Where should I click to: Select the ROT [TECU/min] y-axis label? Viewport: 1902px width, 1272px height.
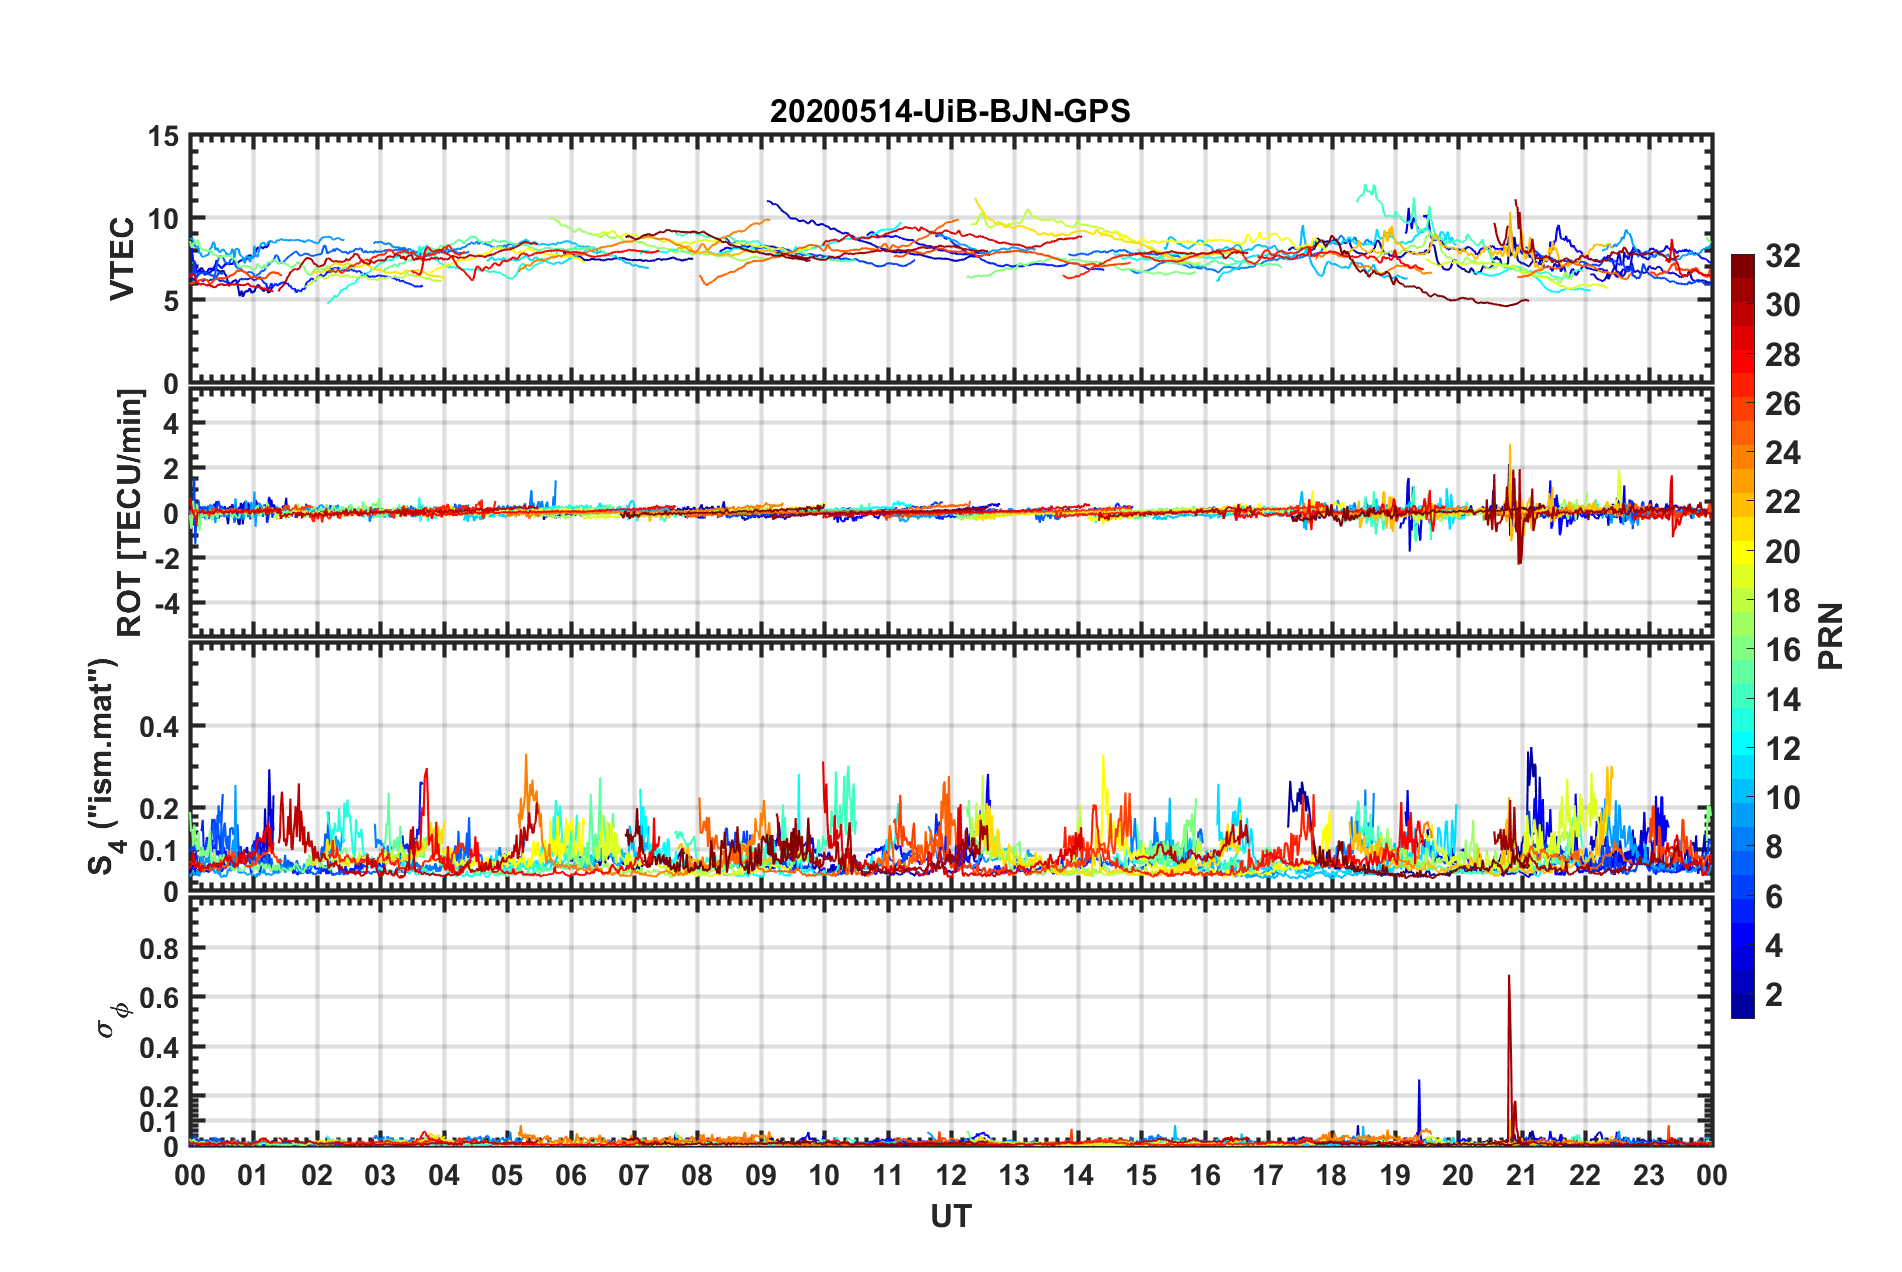point(129,513)
